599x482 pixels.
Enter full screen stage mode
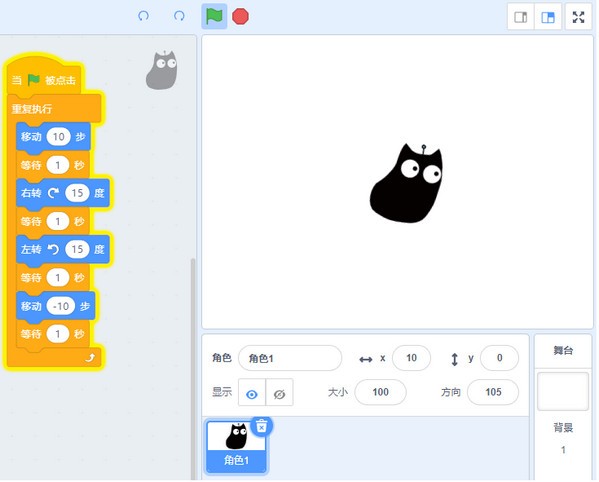578,17
